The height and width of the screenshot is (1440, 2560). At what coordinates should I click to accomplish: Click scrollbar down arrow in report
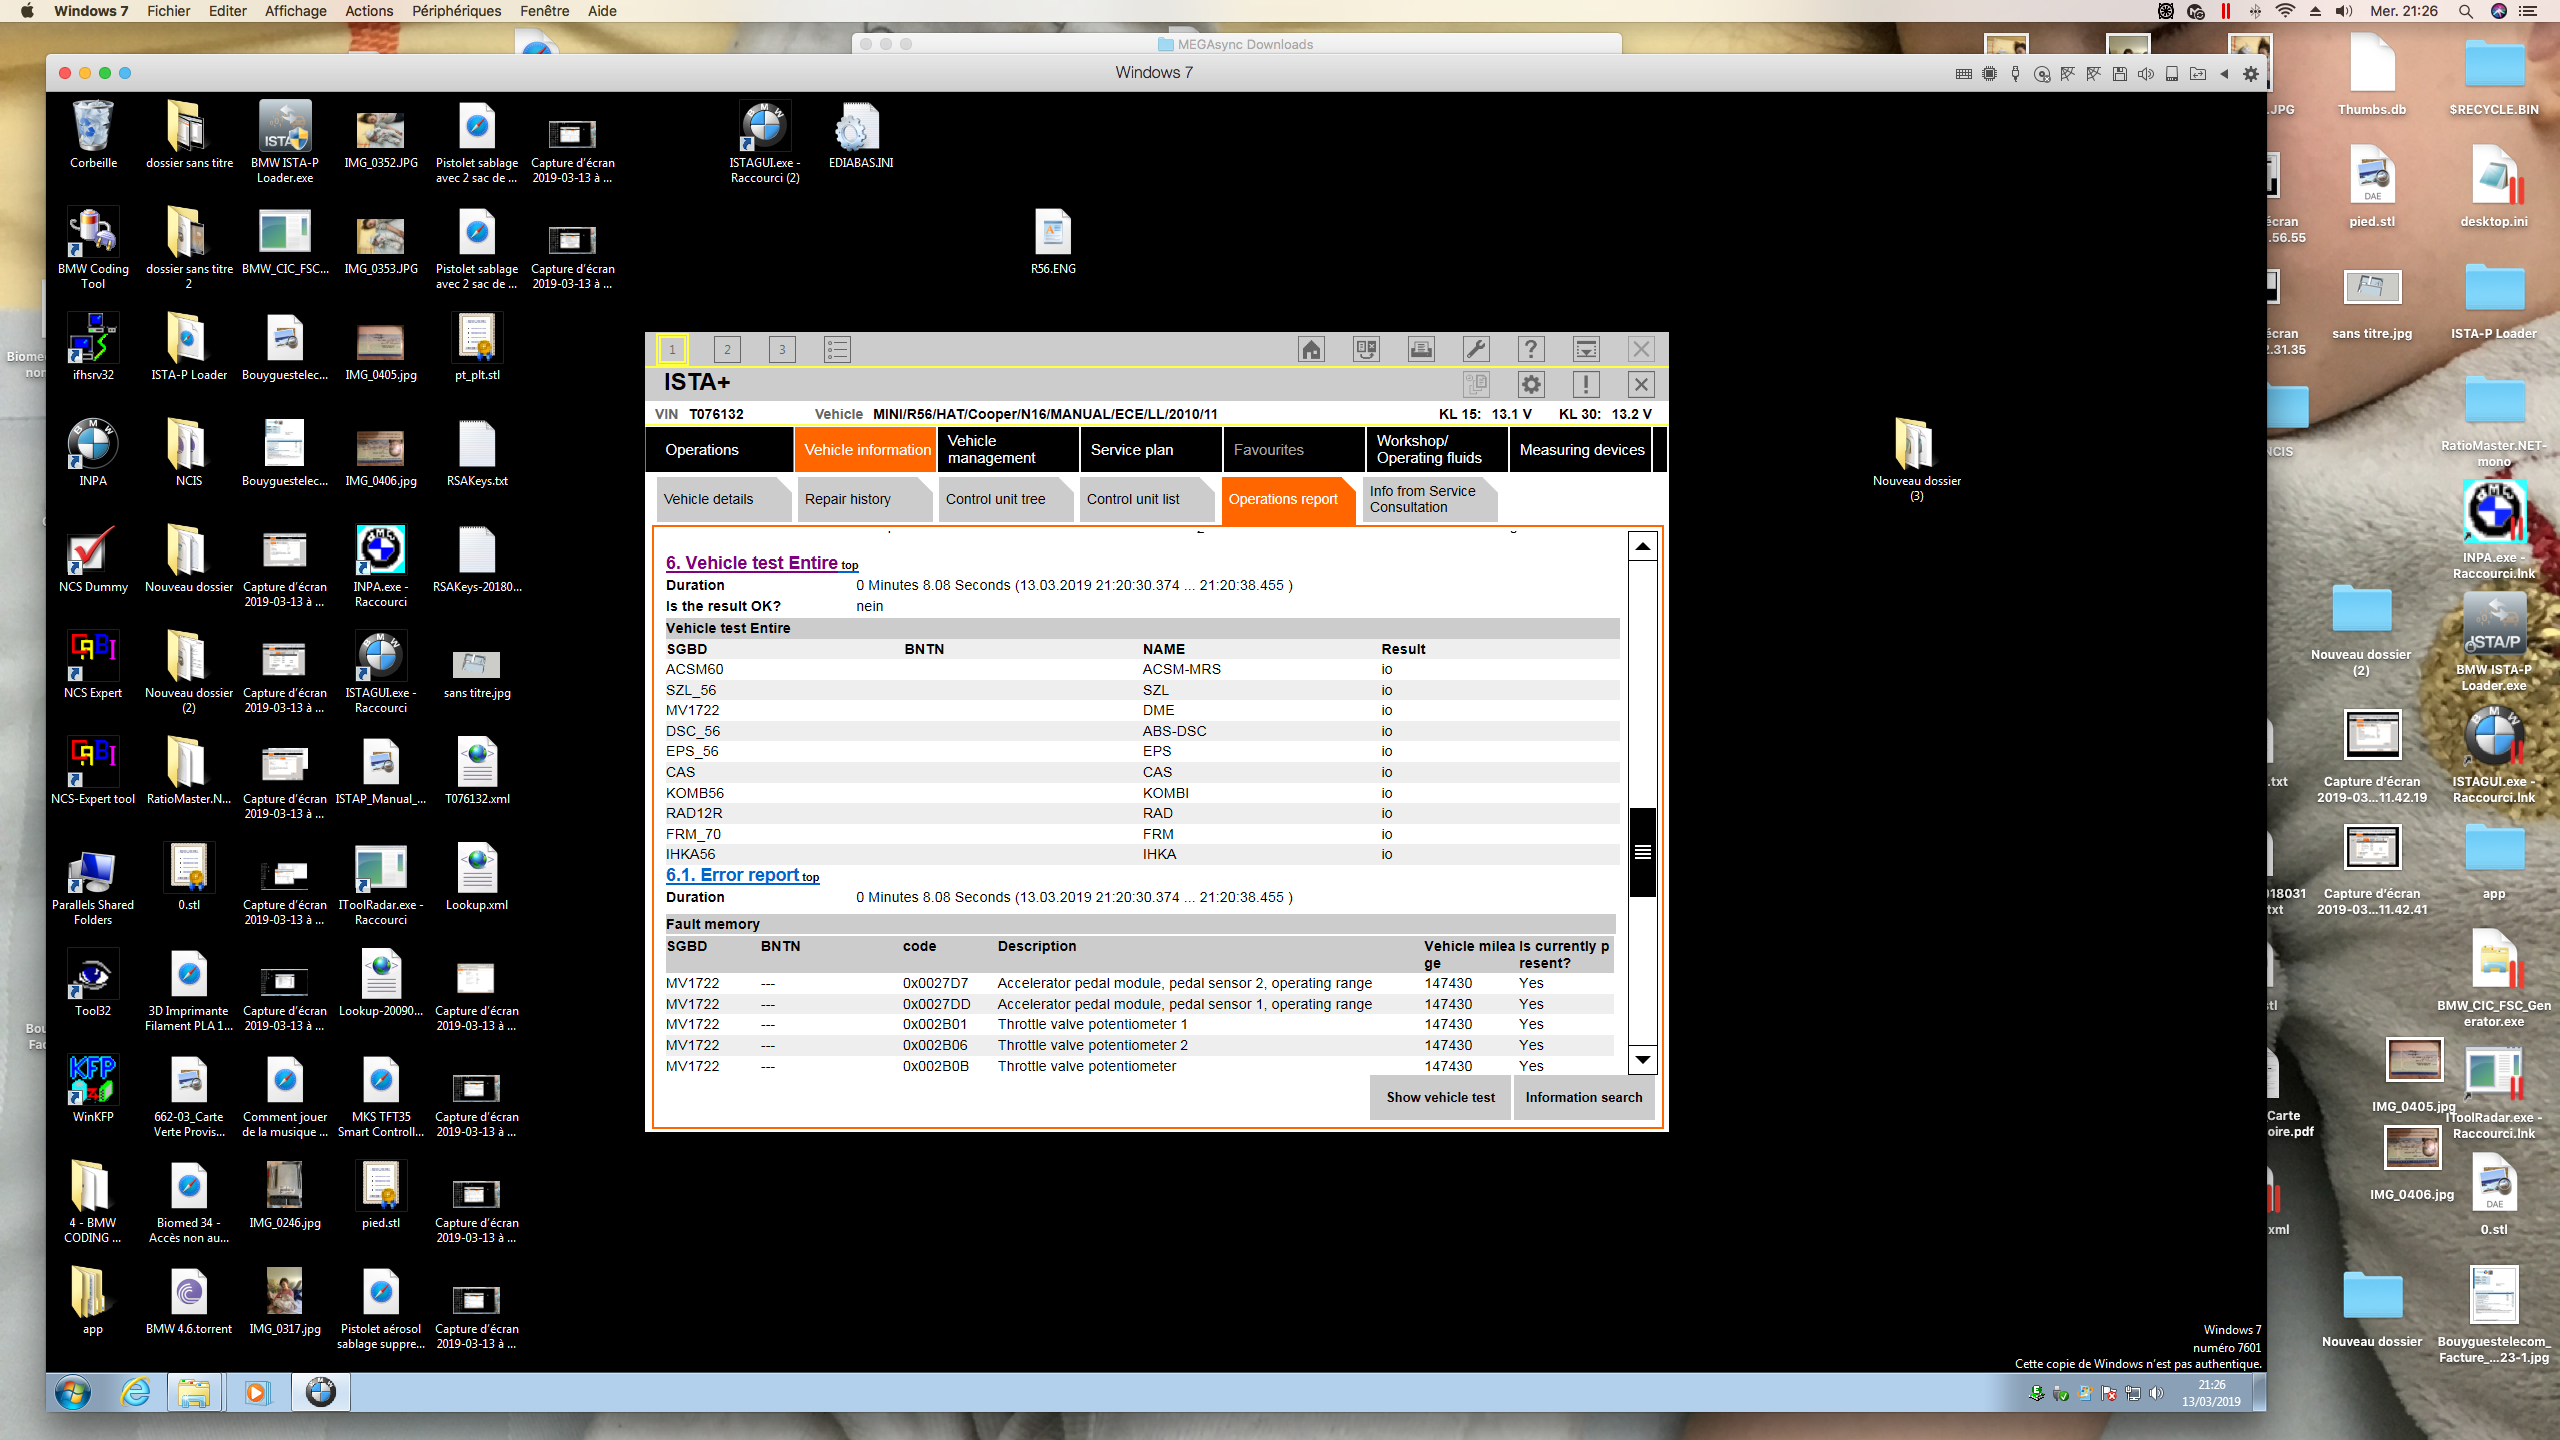[x=1642, y=1059]
